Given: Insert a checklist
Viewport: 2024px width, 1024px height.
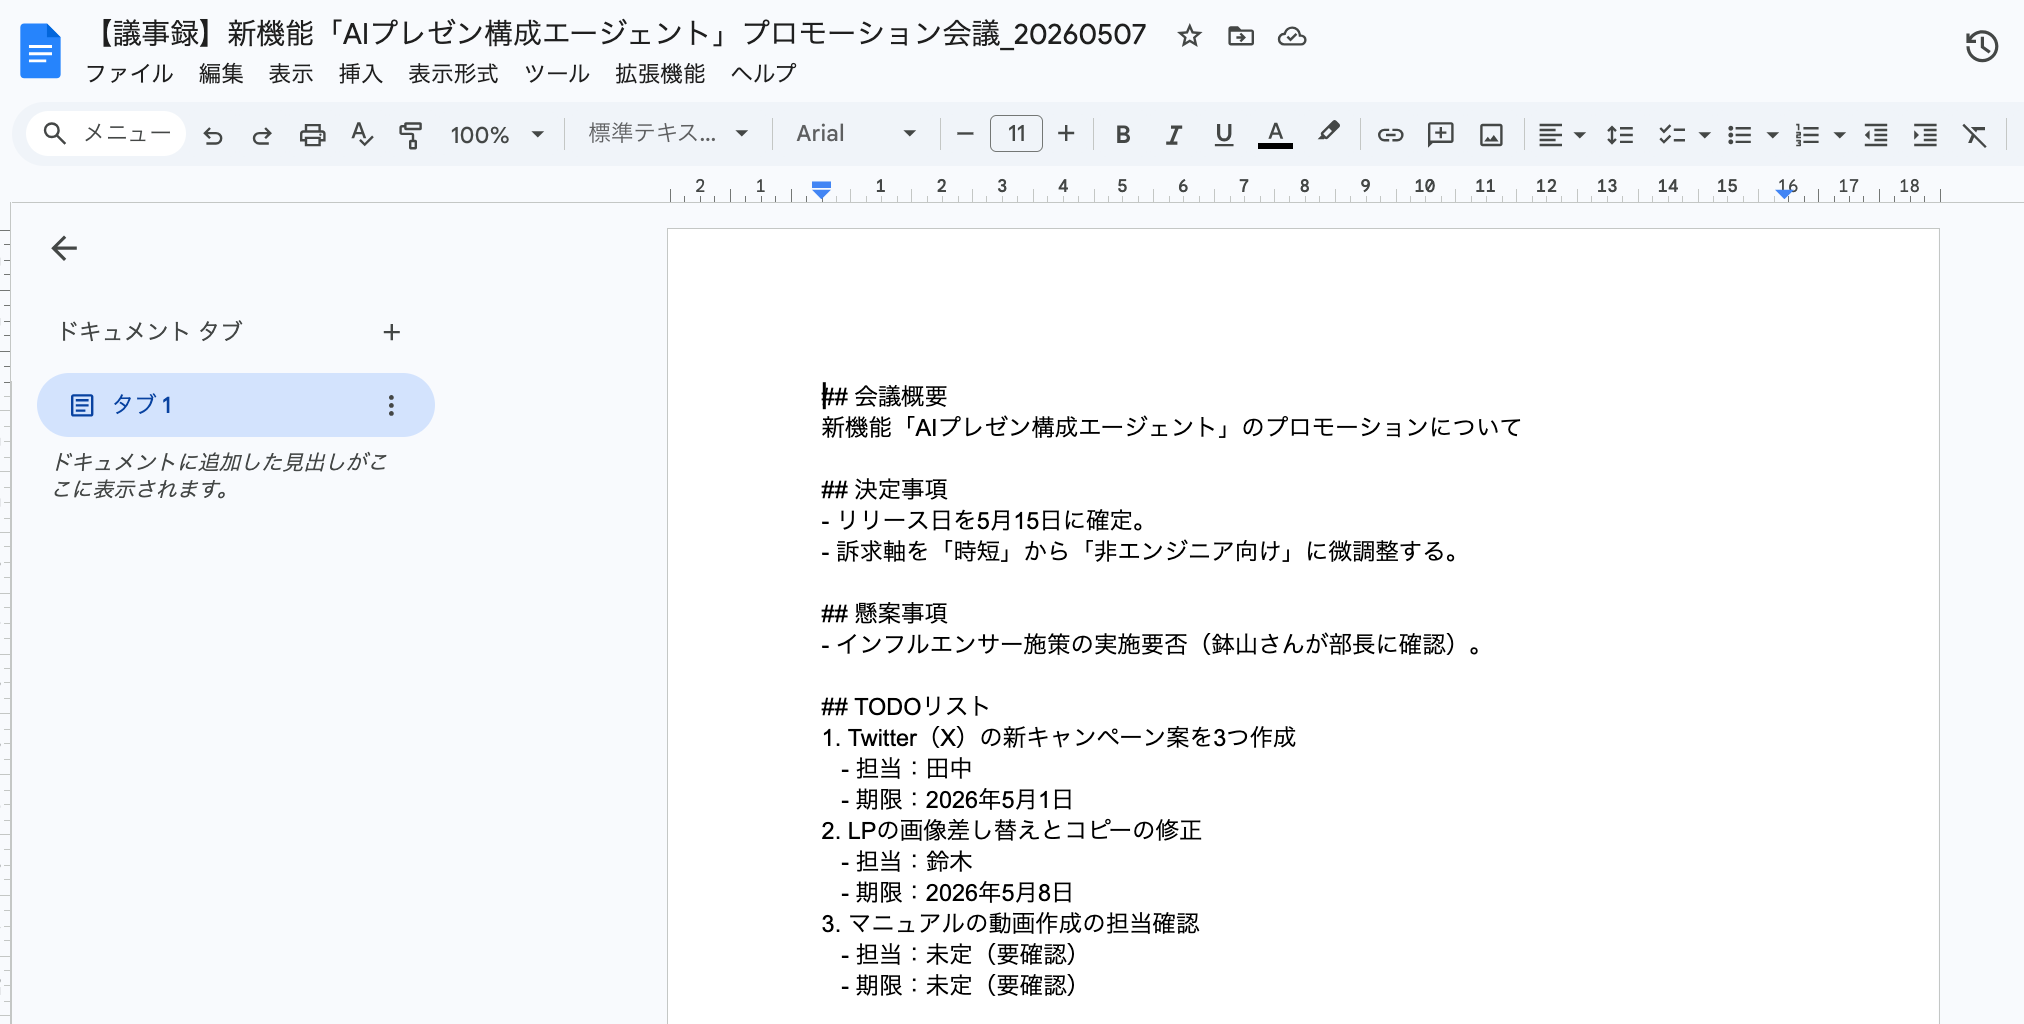Looking at the screenshot, I should point(1672,135).
